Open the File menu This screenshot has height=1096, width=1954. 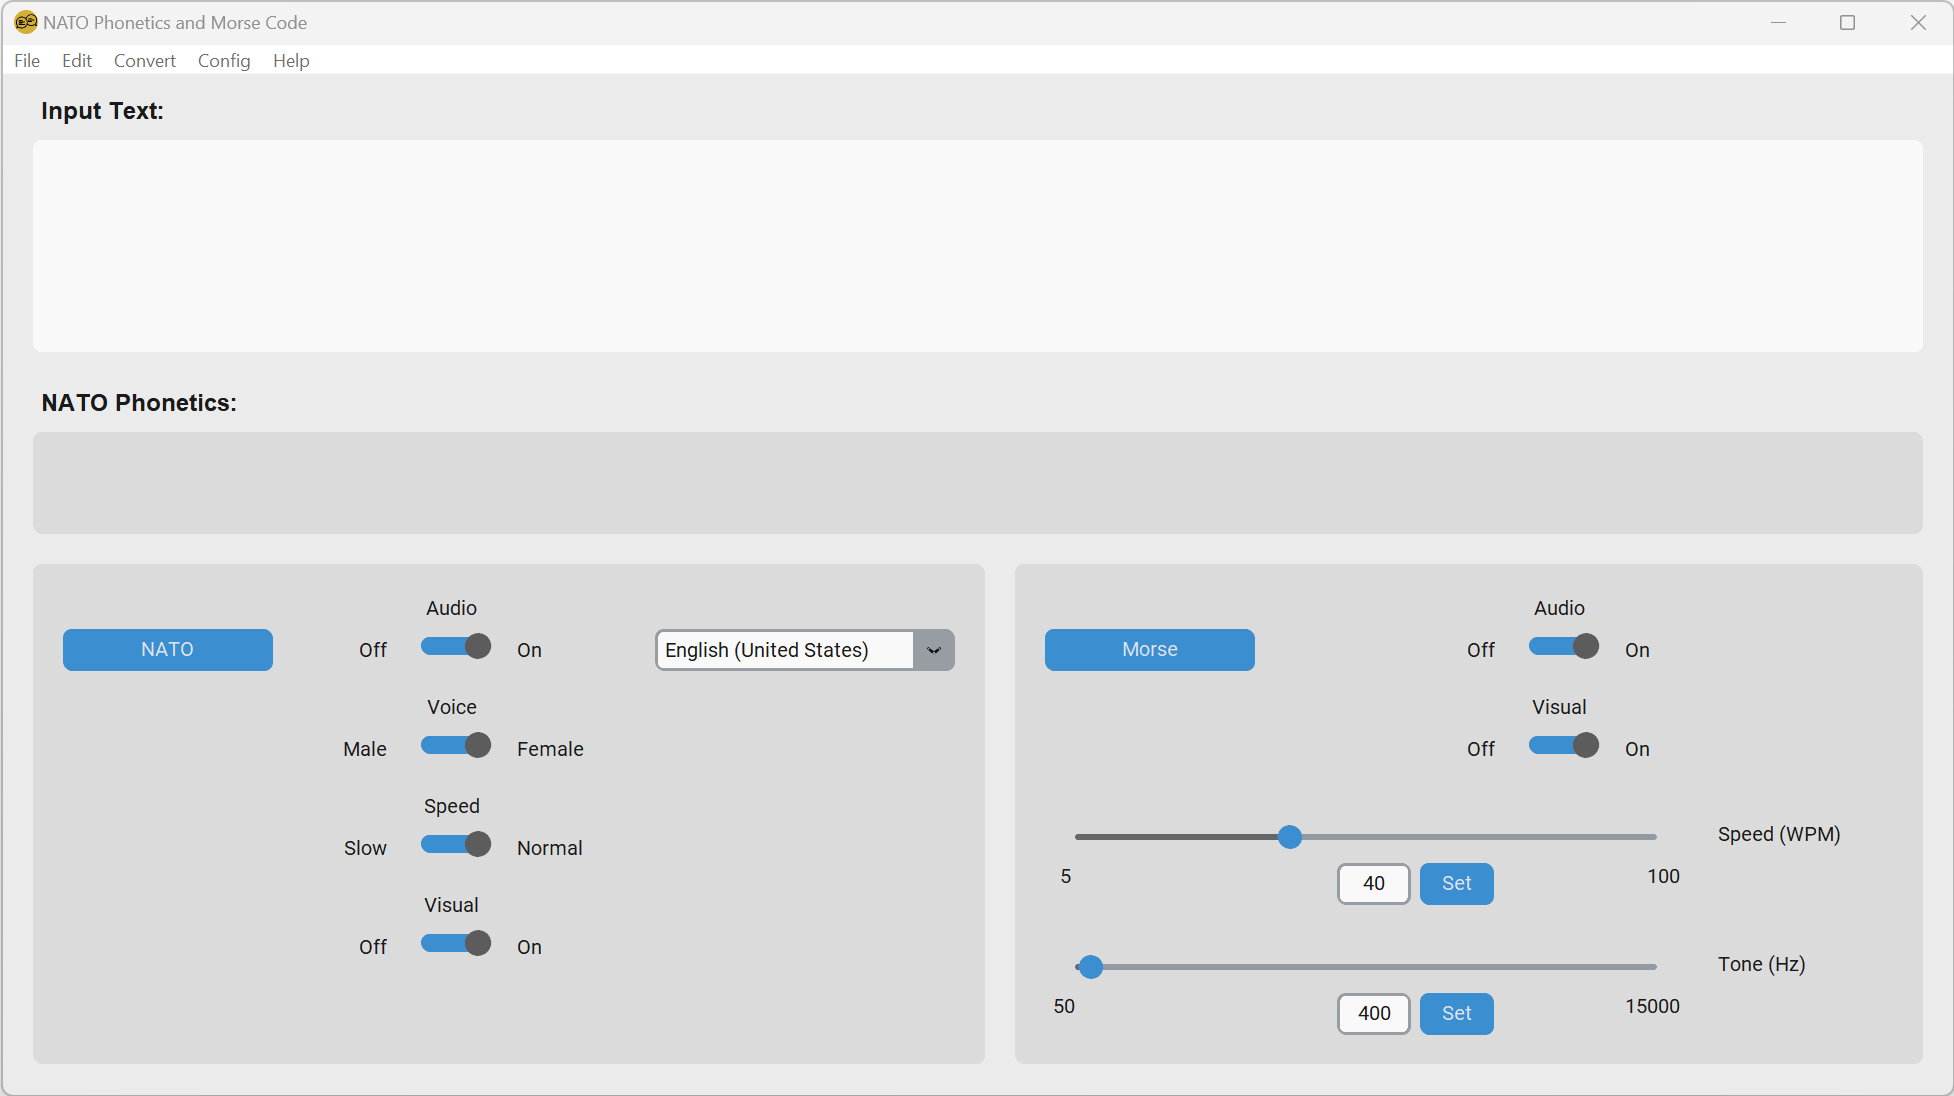coord(27,61)
